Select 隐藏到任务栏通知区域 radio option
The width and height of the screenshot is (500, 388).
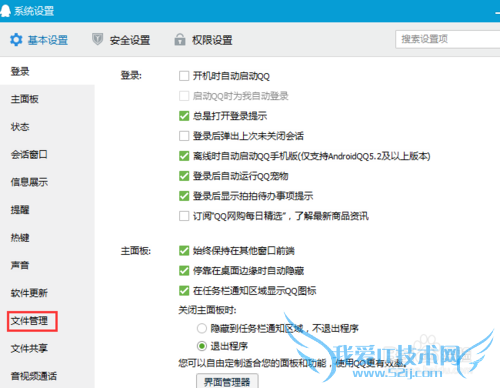point(202,329)
